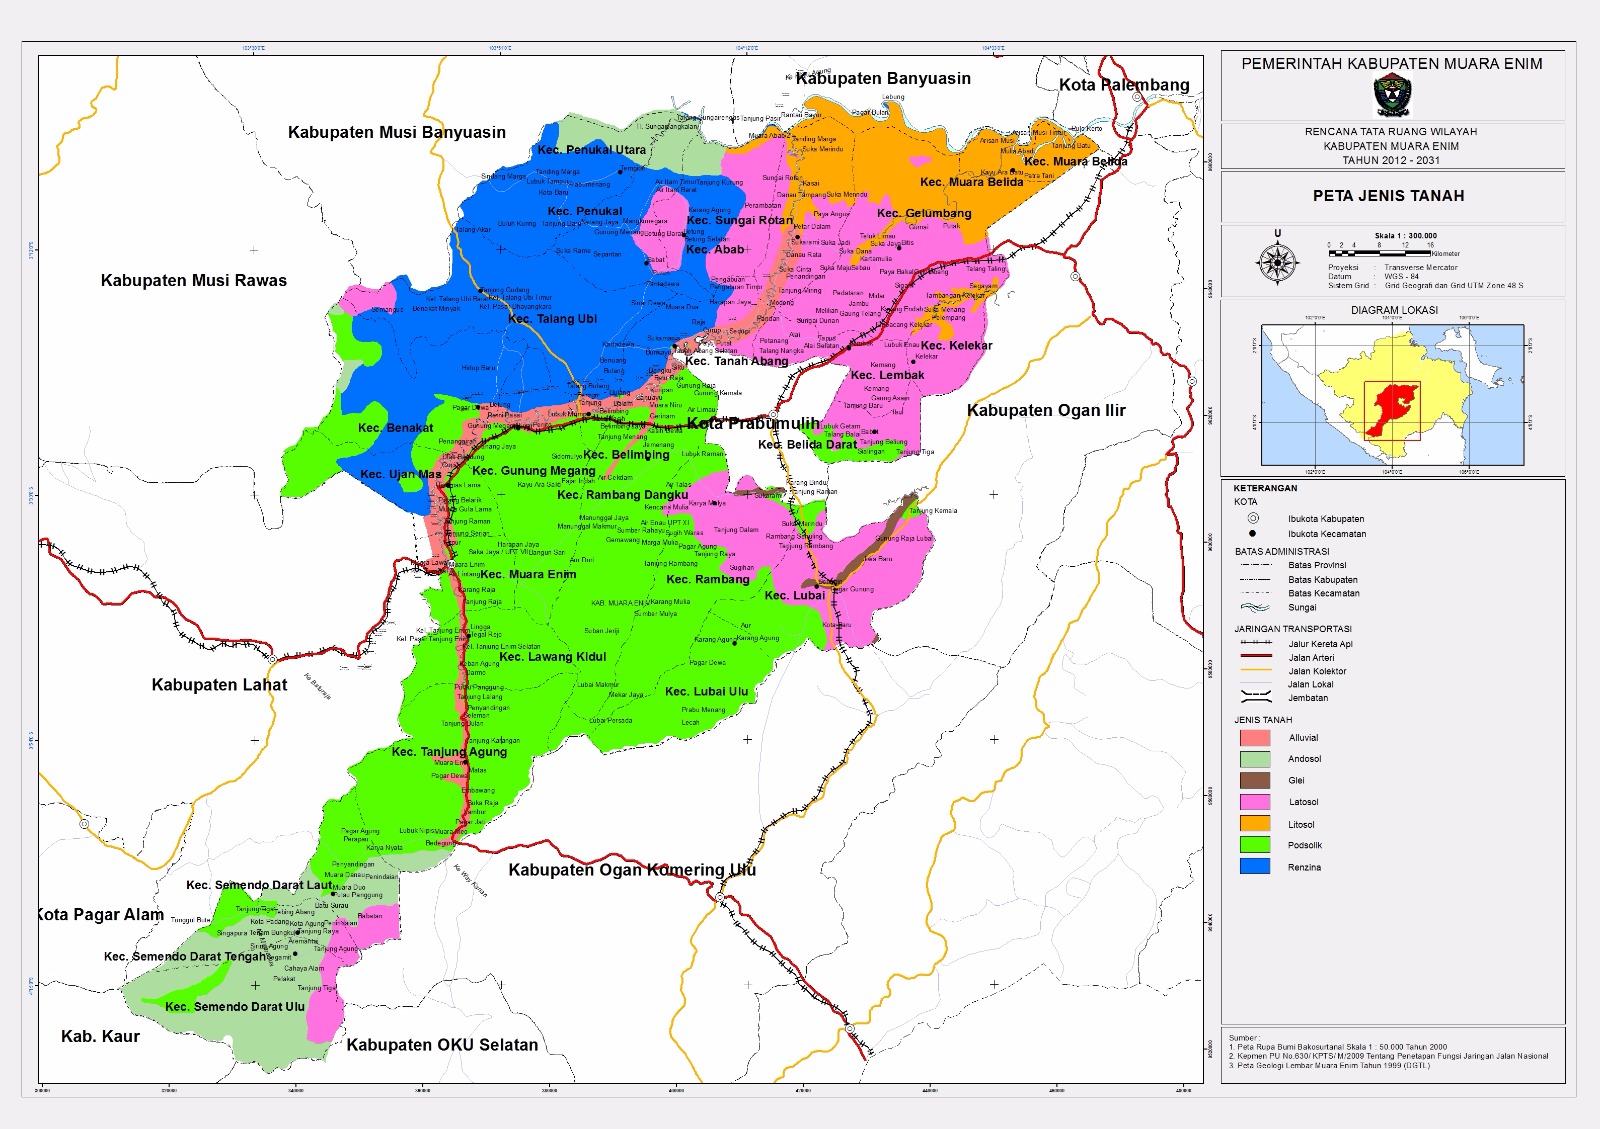This screenshot has width=1600, height=1129.
Task: Click the Kabupaten Lahat label
Action: click(x=219, y=685)
